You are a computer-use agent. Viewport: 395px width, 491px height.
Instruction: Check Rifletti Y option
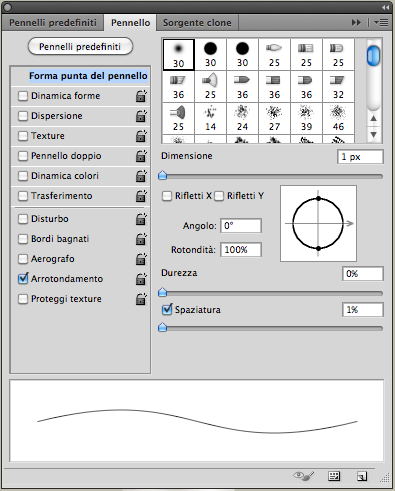pyautogui.click(x=219, y=196)
